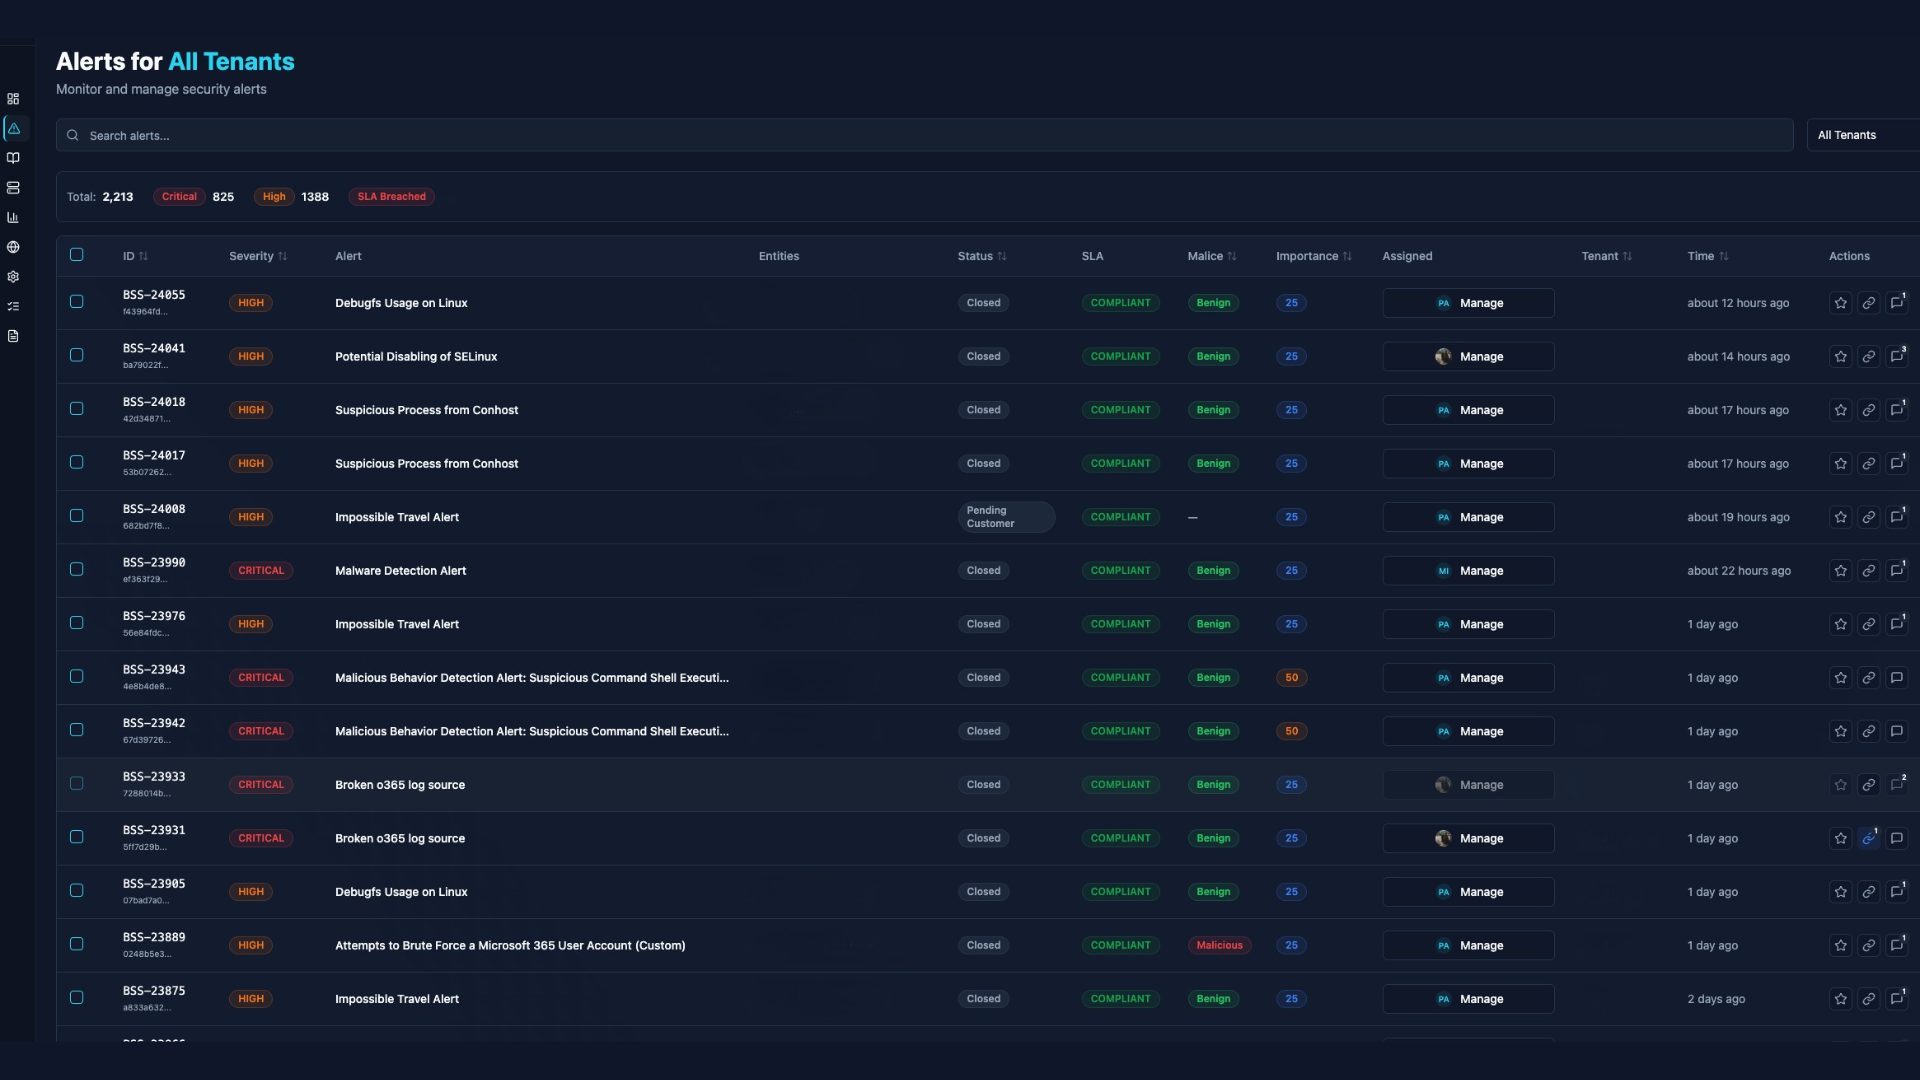Open the book icon in sidebar

pos(13,158)
